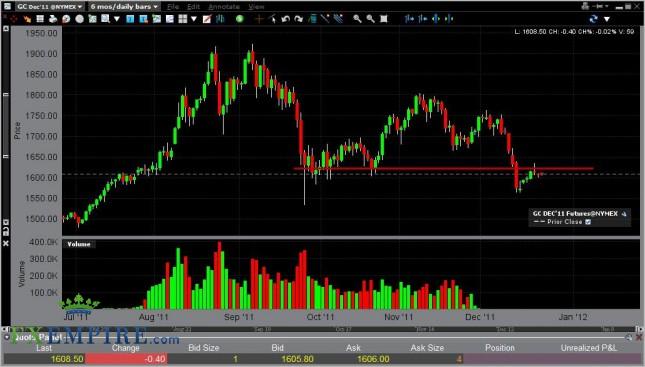Click the undo arrow icon
Screen dimensions: 645x367
(285, 19)
